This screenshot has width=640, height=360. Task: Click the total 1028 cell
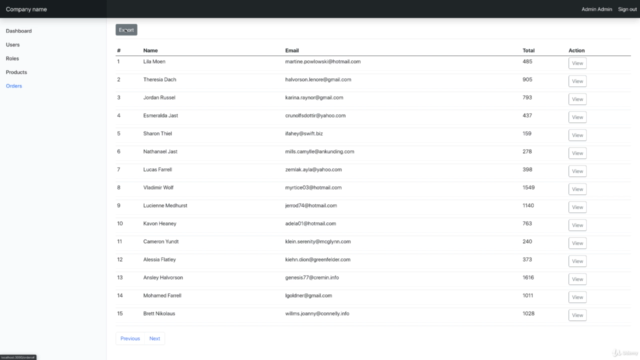[x=529, y=313]
